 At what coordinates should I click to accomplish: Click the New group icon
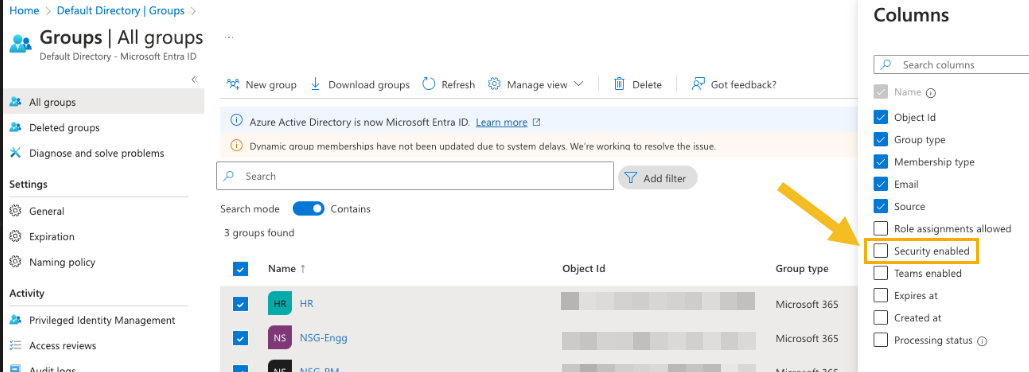click(233, 84)
